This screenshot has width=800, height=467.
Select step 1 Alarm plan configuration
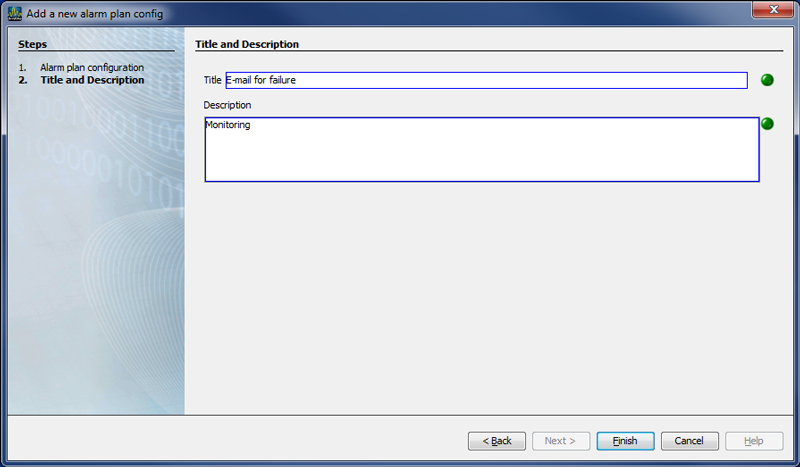[98, 67]
